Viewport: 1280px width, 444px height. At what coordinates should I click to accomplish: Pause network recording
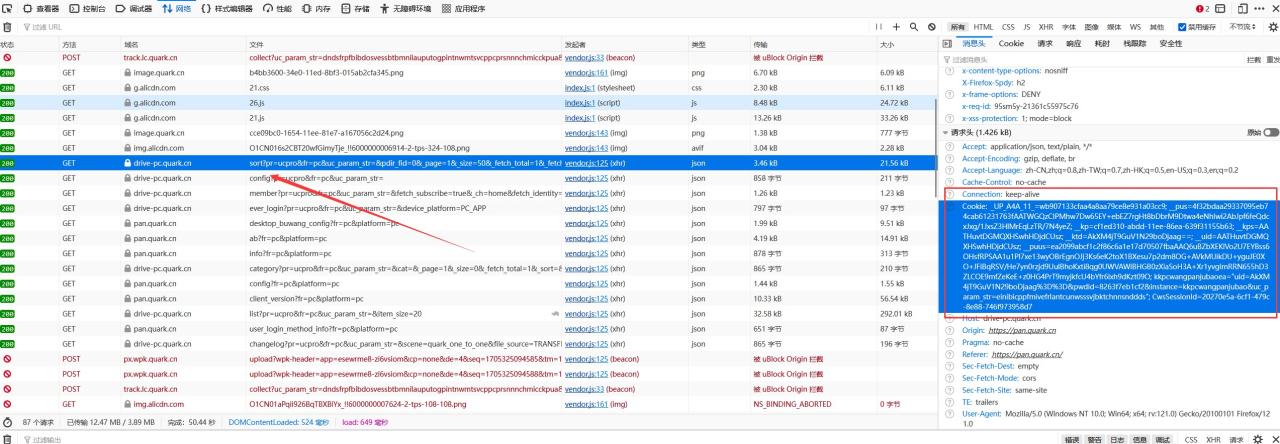point(878,27)
